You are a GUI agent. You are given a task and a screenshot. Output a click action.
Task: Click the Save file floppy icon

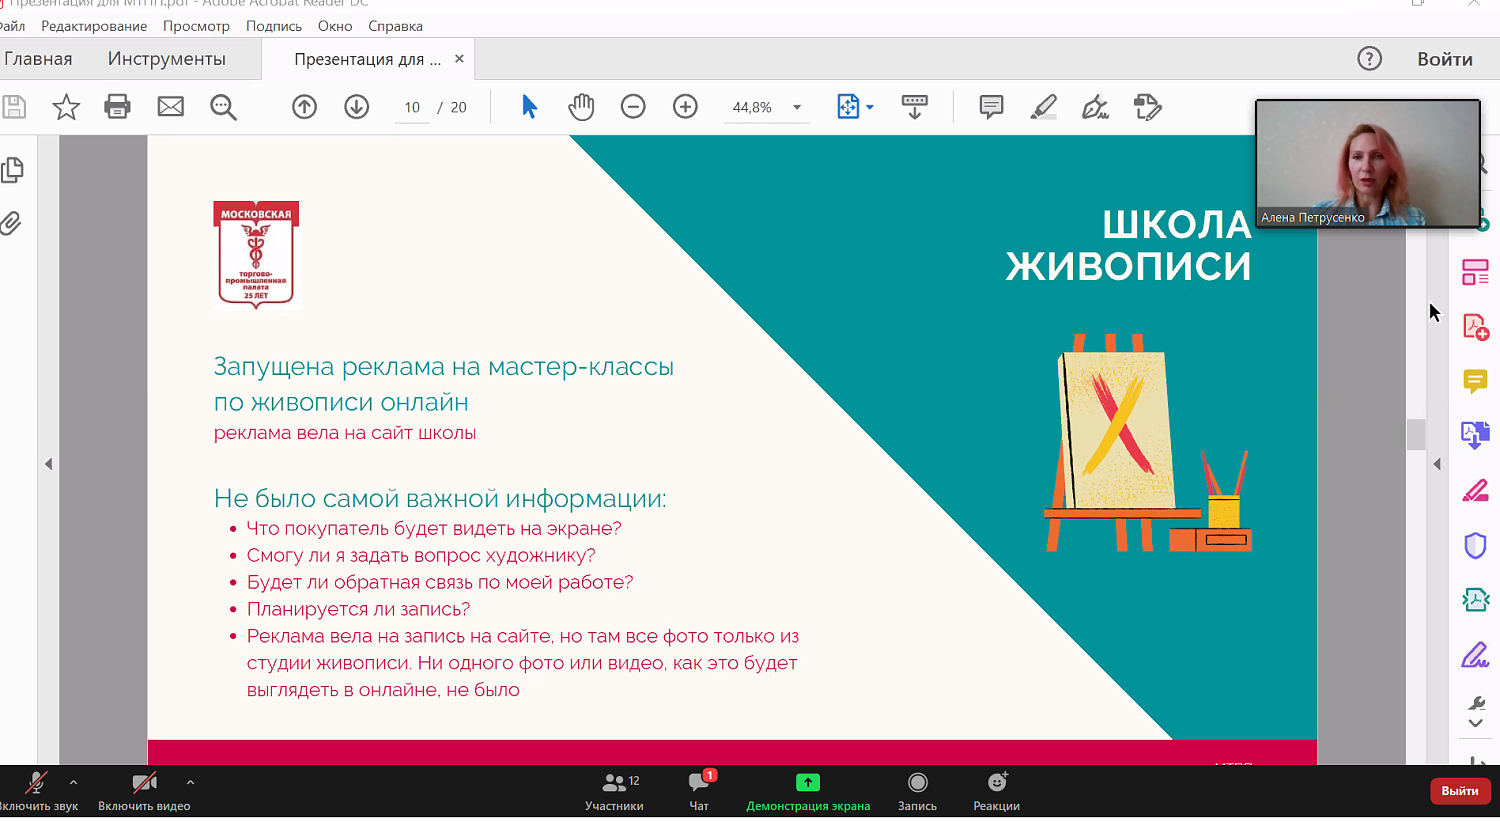(13, 107)
